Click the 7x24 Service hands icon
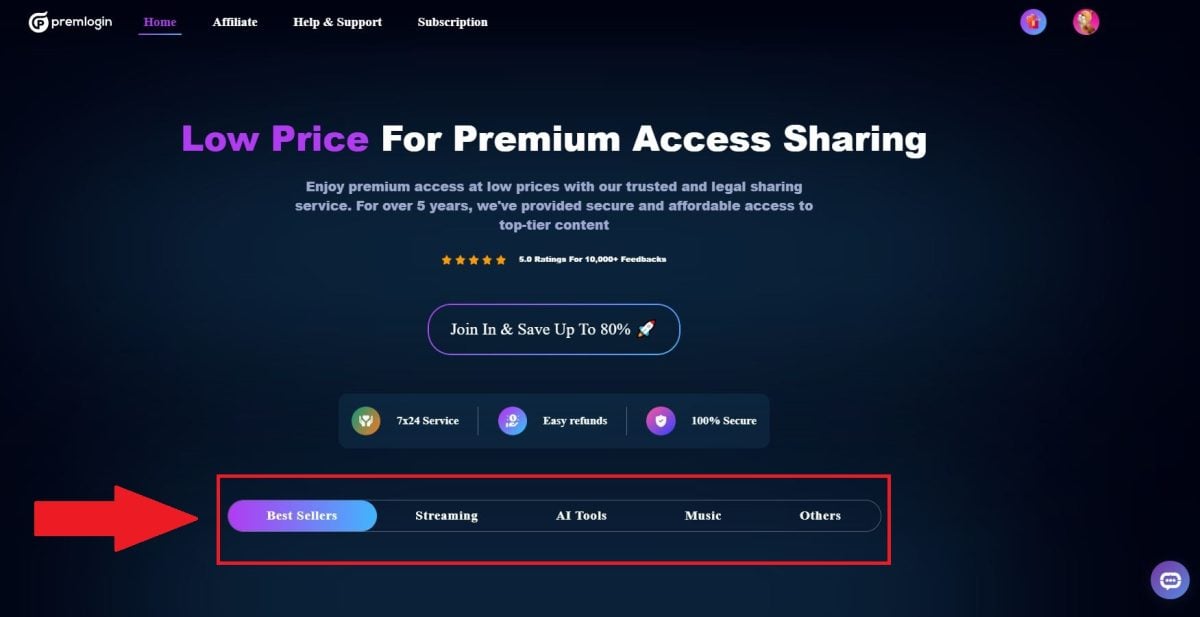Viewport: 1200px width, 617px height. coord(366,420)
